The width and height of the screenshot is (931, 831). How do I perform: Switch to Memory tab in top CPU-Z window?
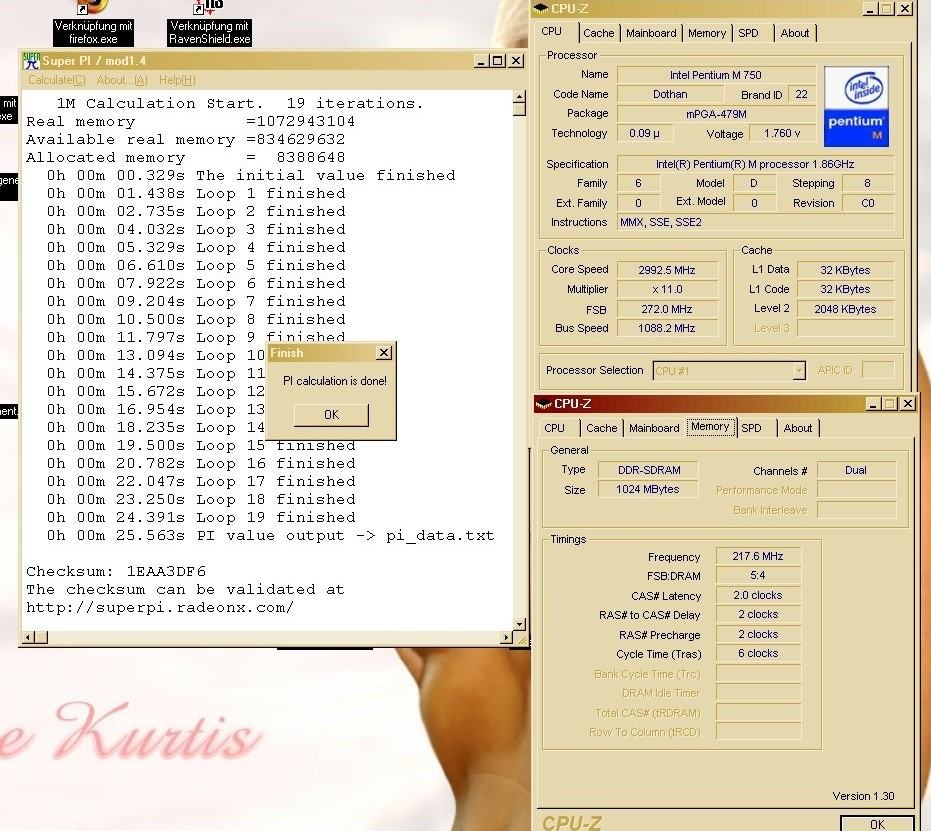707,33
